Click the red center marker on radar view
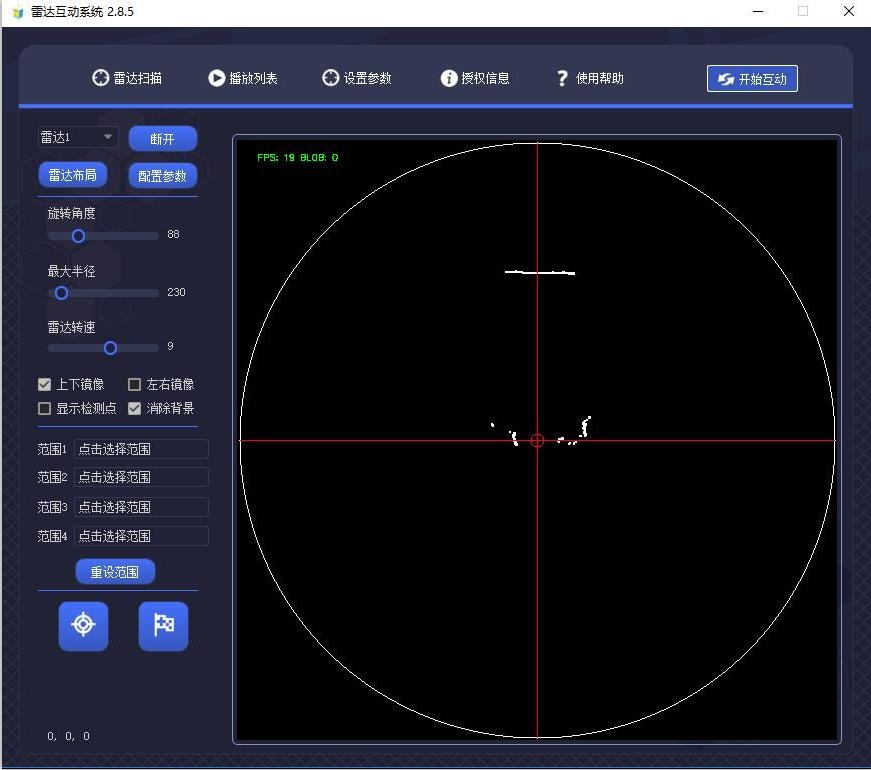The image size is (871, 770). click(x=537, y=440)
